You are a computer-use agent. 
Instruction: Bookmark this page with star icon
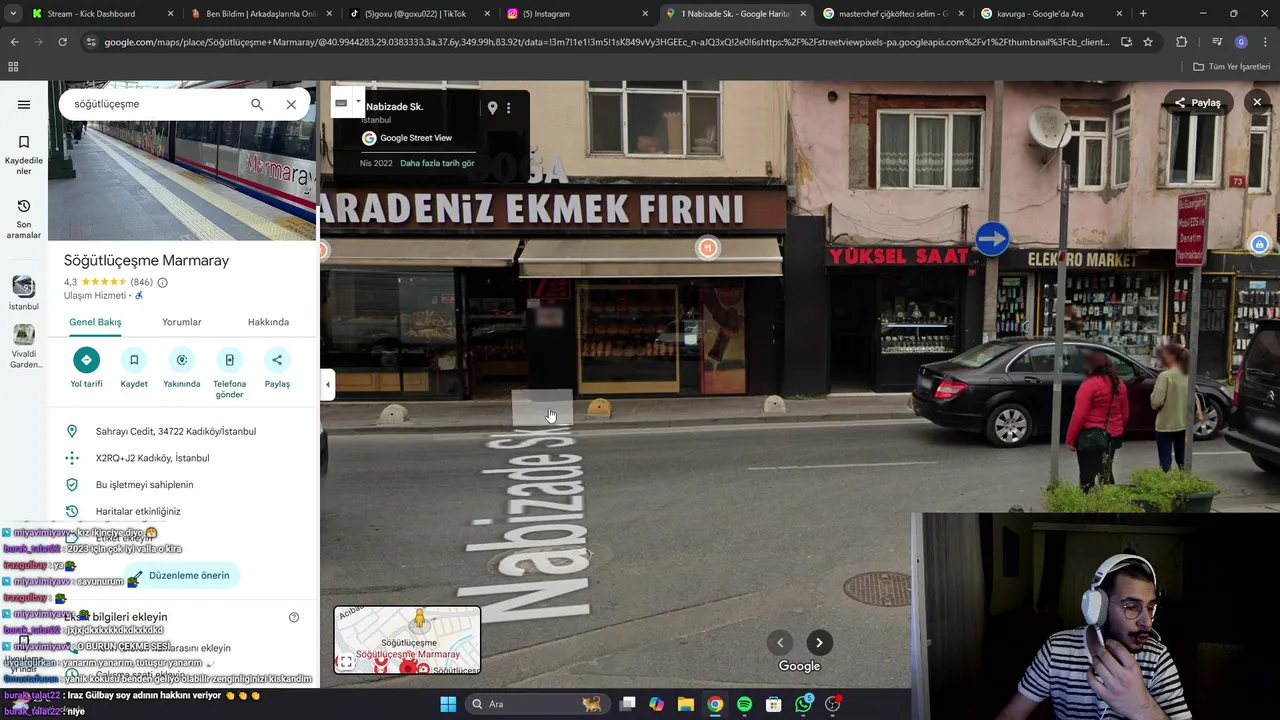pyautogui.click(x=1148, y=42)
